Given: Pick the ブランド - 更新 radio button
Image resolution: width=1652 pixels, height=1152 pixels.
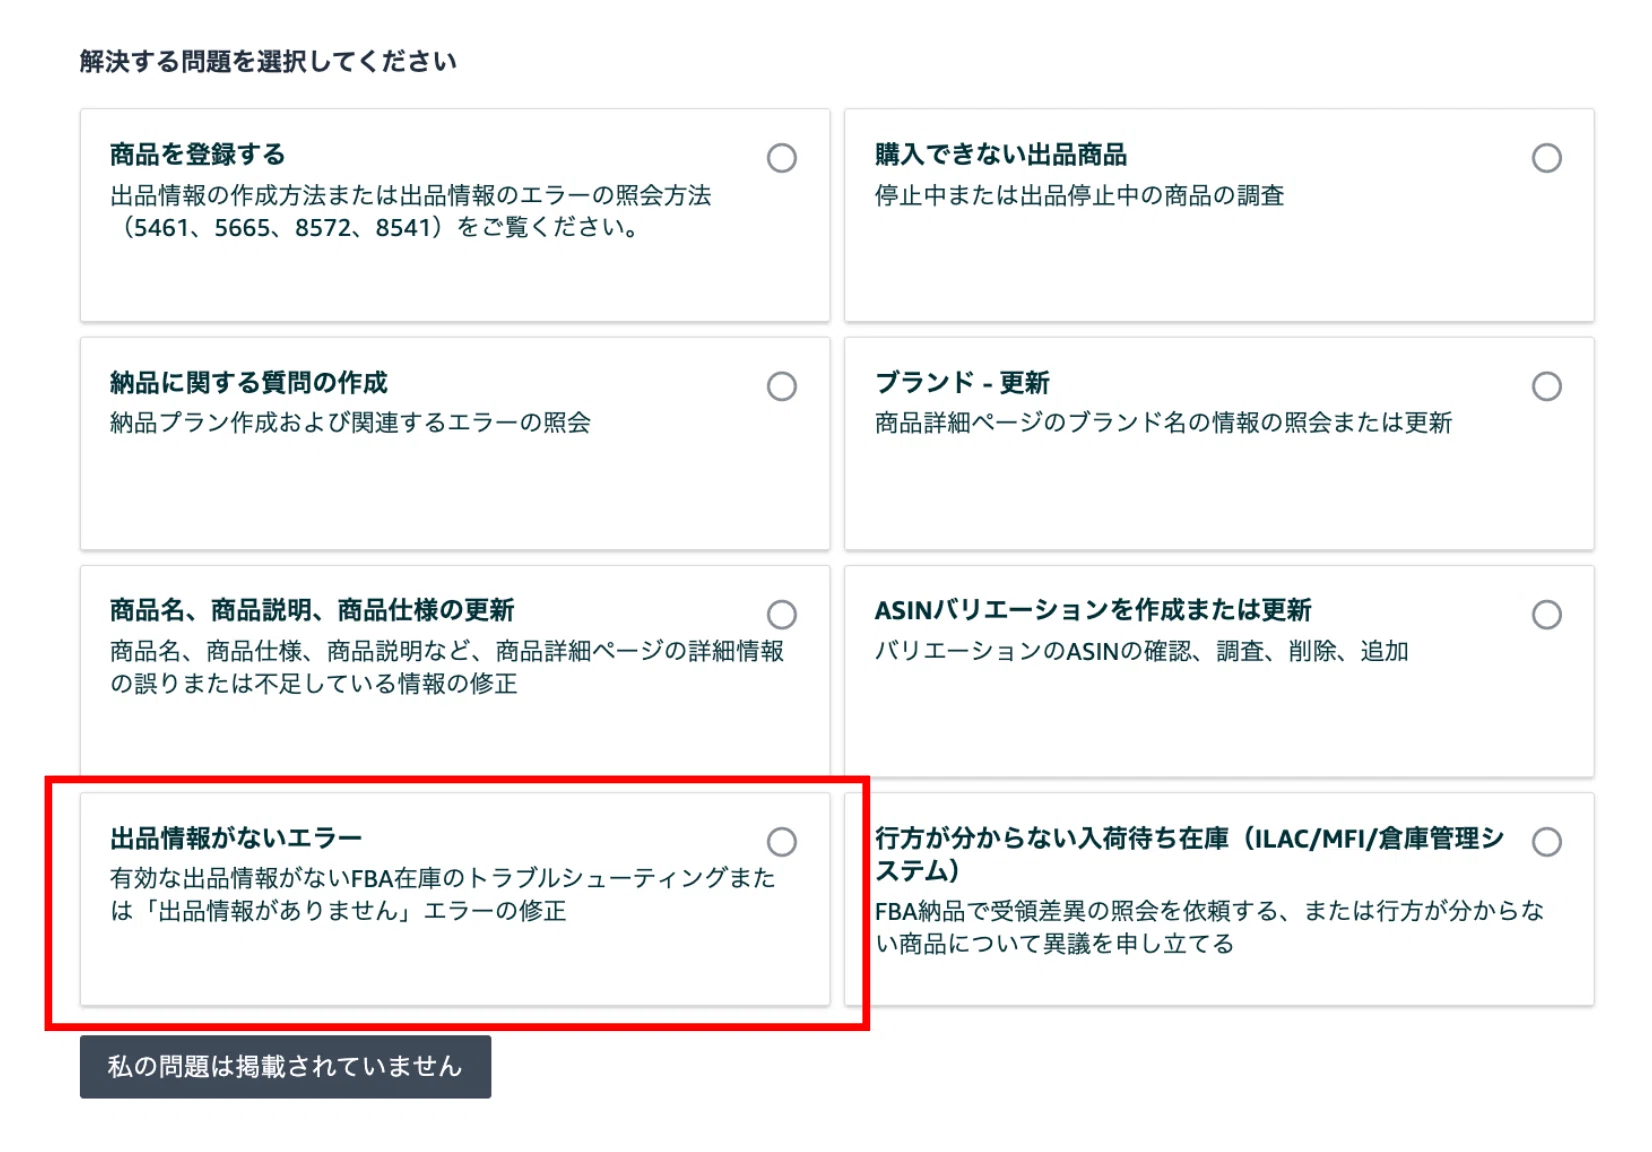Looking at the screenshot, I should [1546, 386].
